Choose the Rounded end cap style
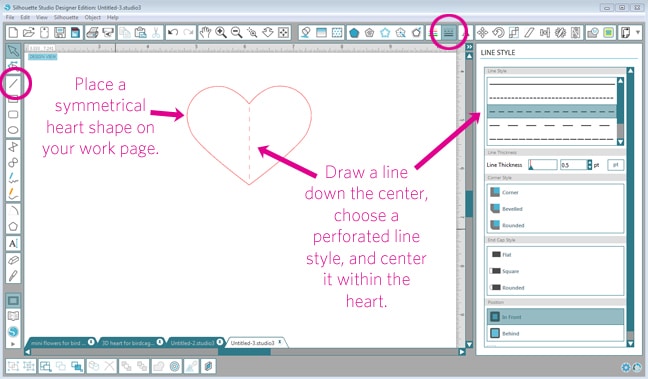The height and width of the screenshot is (379, 648). coord(555,288)
